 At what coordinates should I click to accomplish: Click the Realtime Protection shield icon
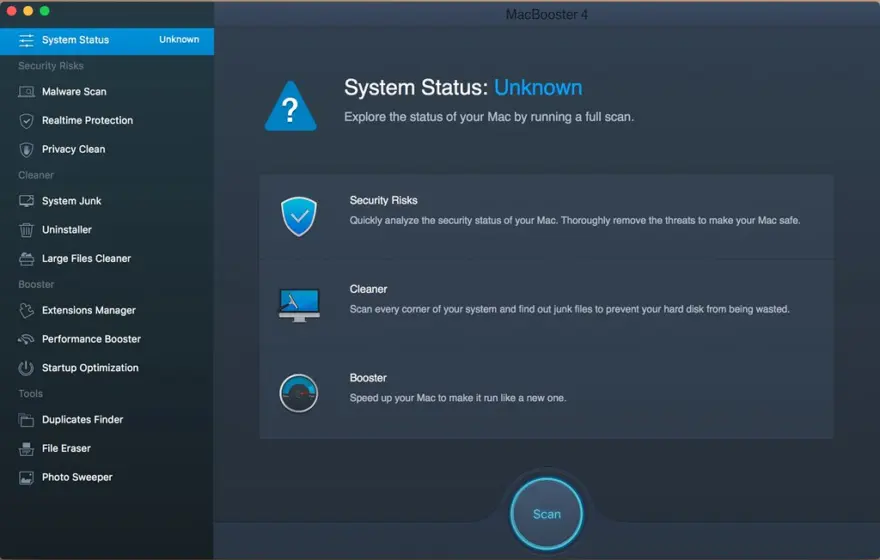26,121
